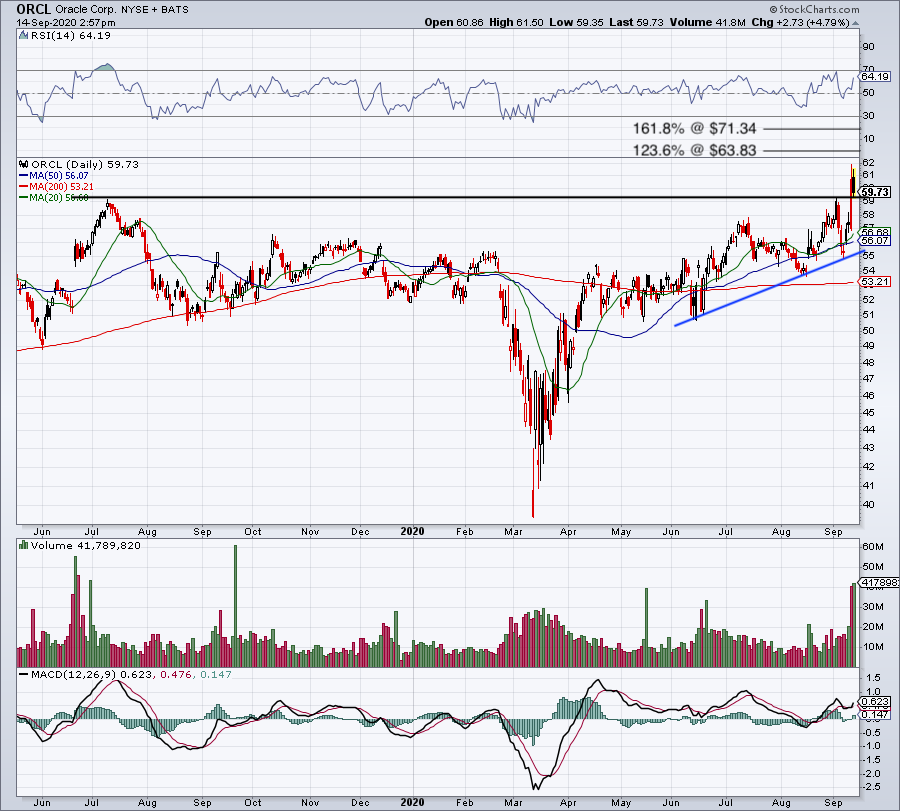Click the candlestick icon beside ORCL (Daily)

click(24, 164)
